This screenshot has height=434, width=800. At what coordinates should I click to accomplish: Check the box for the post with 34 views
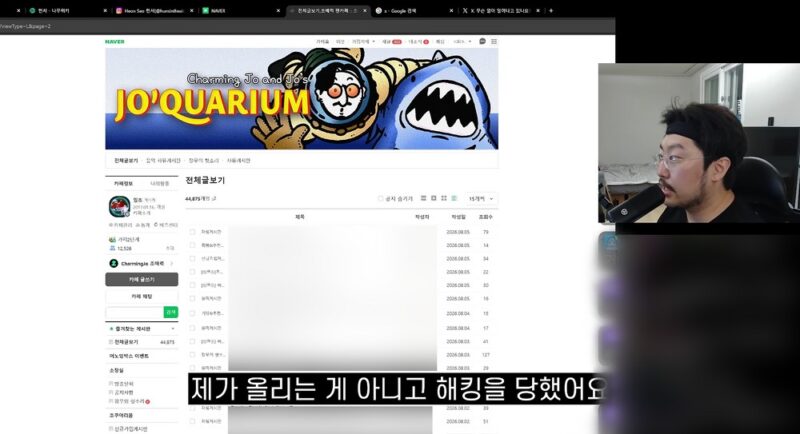pyautogui.click(x=192, y=259)
